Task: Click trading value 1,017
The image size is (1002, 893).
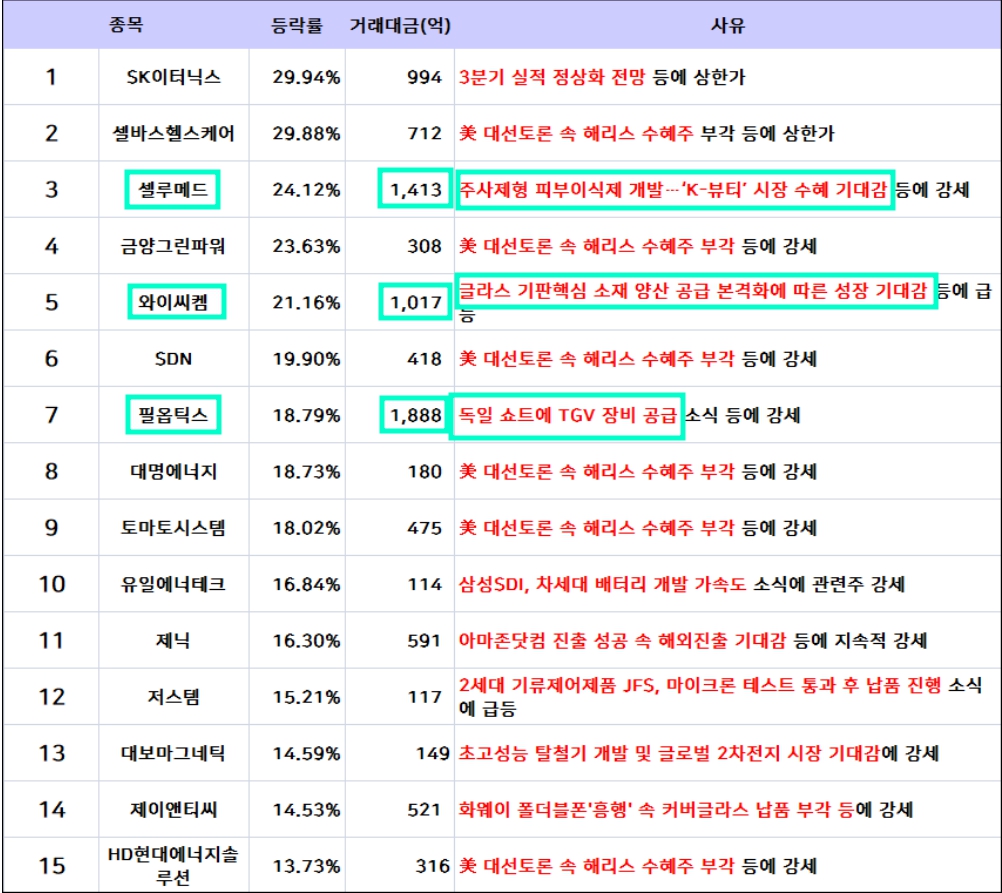Action: tap(416, 302)
